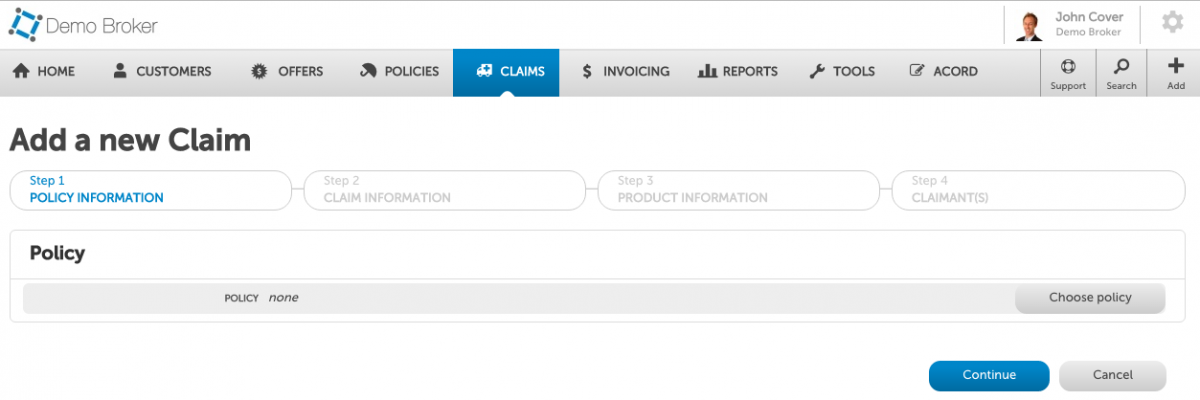Open the Invoicing menu
The height and width of the screenshot is (400, 1200).
pyautogui.click(x=625, y=72)
